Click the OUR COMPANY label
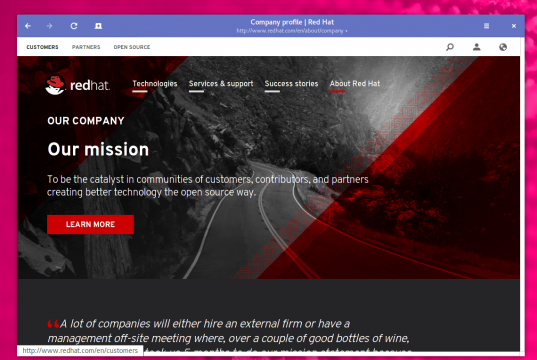Image resolution: width=537 pixels, height=360 pixels. (86, 121)
